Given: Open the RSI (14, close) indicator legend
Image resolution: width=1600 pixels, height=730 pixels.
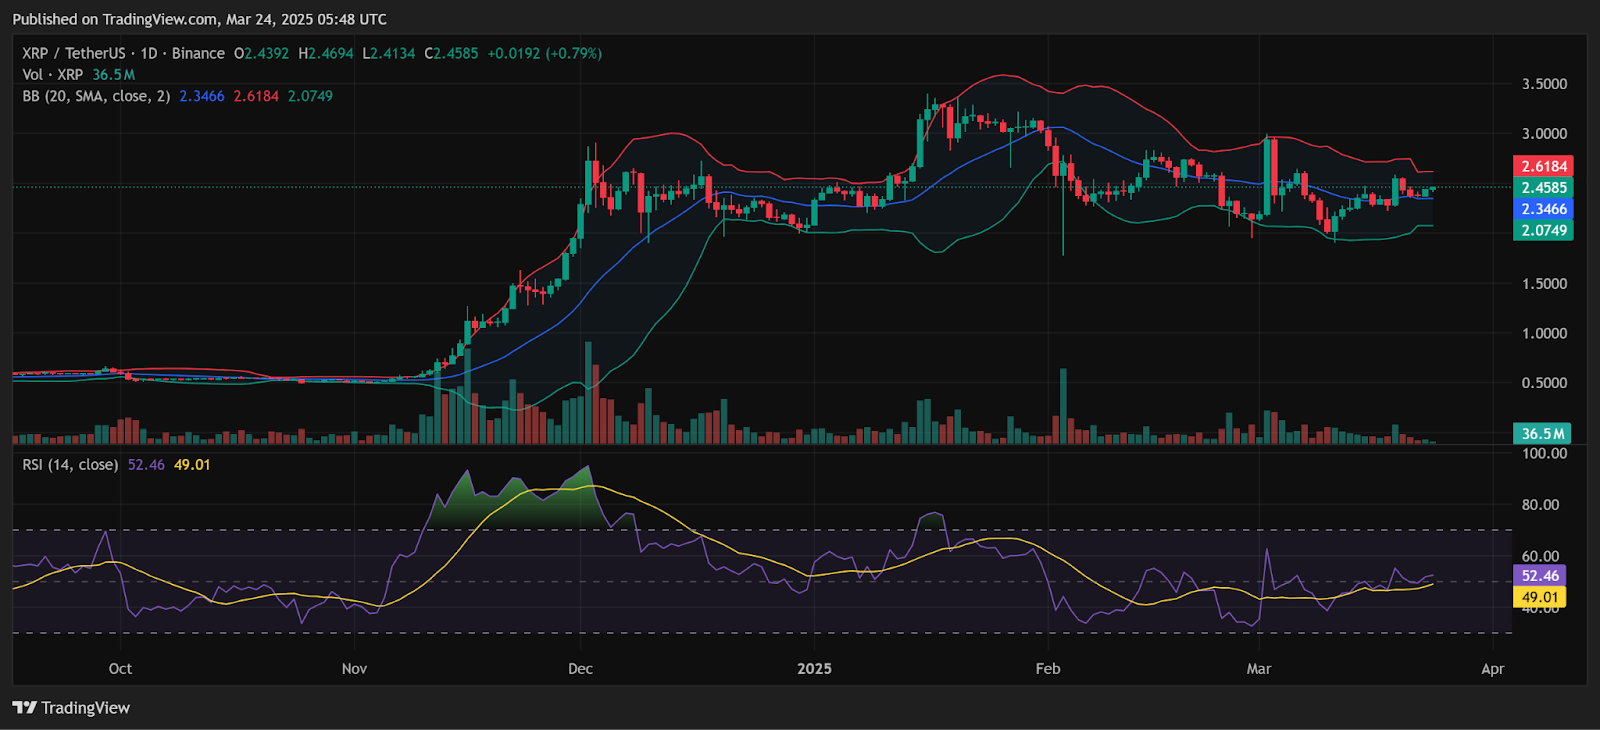Looking at the screenshot, I should (70, 465).
